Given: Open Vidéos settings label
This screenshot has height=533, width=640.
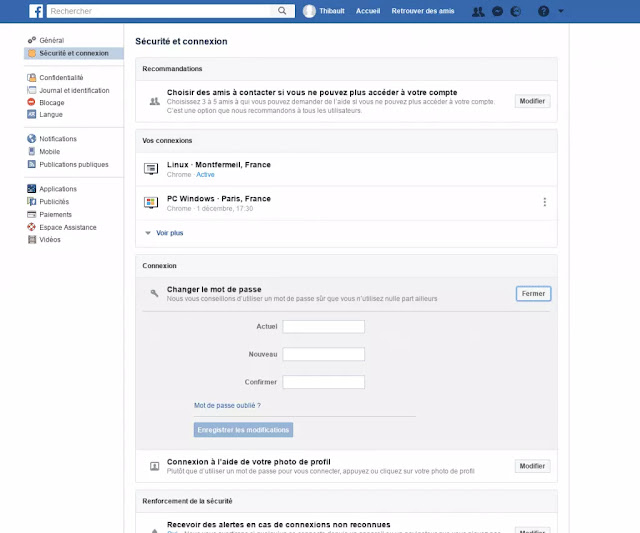Looking at the screenshot, I should point(50,240).
